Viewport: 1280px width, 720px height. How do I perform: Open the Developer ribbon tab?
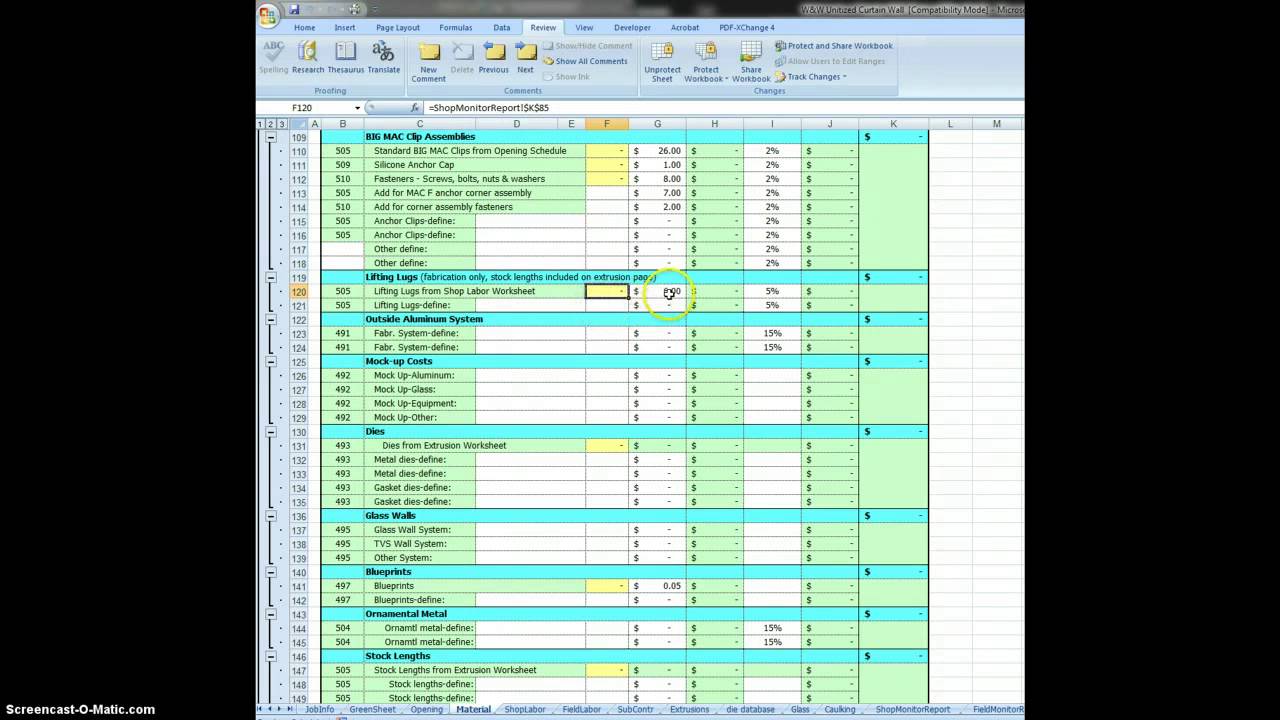point(632,28)
